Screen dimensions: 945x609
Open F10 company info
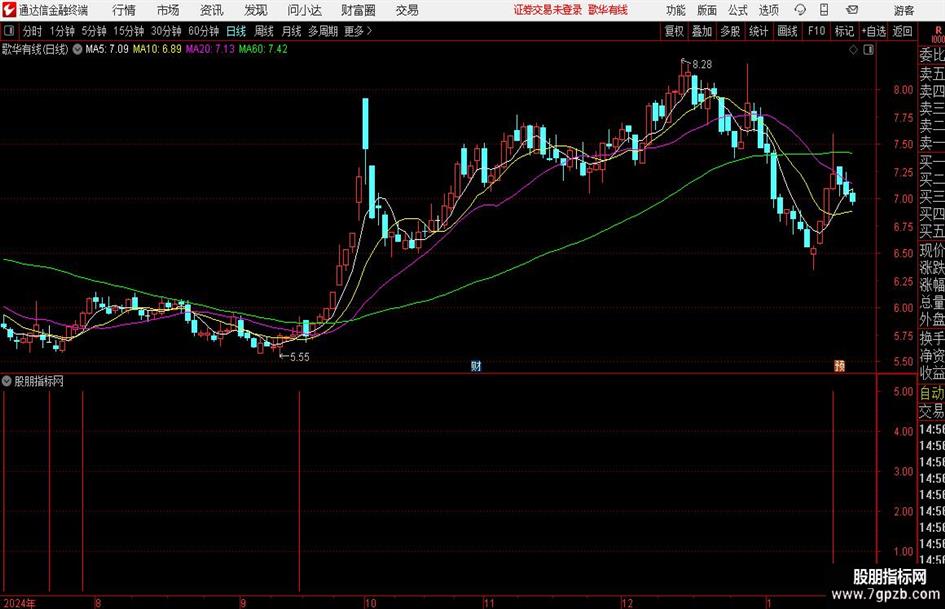pos(816,31)
